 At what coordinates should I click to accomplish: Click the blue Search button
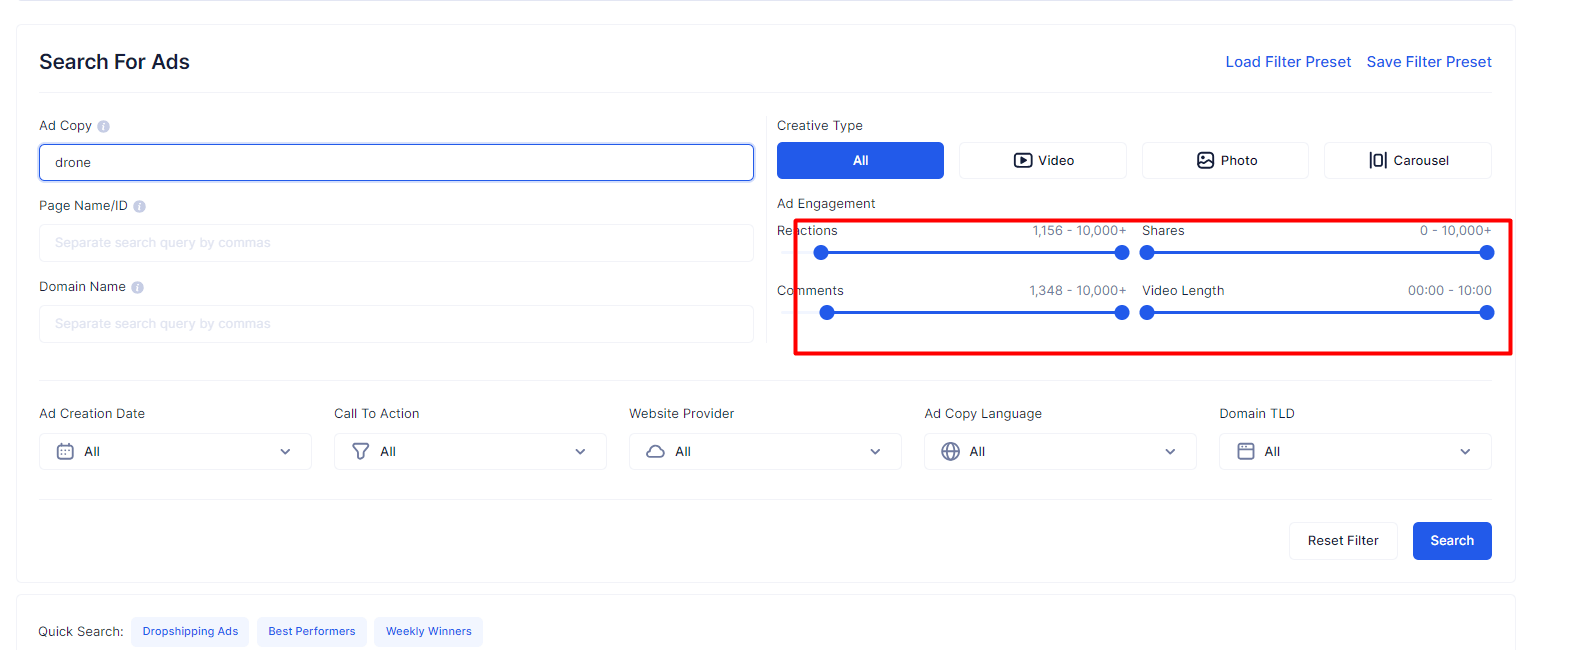(1451, 541)
